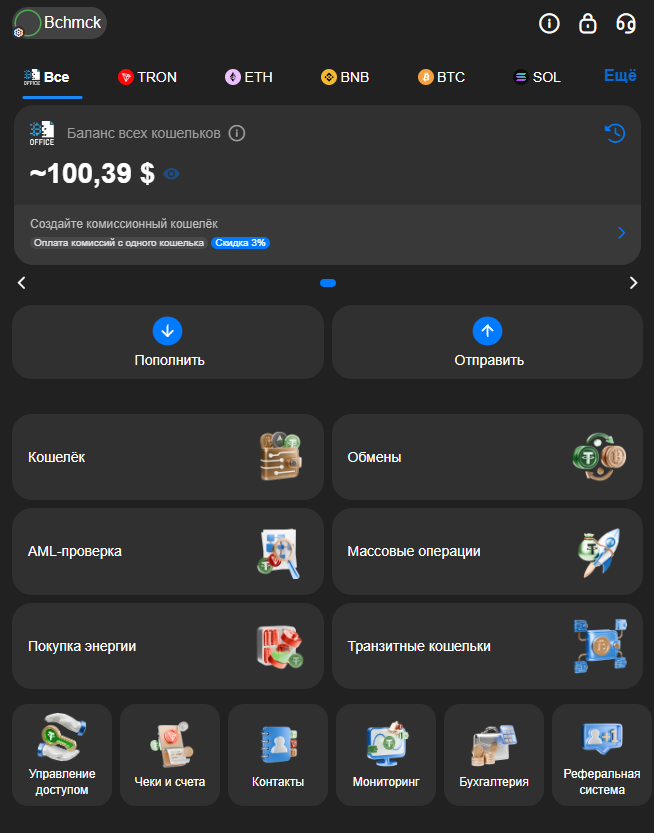Click the +1 icon for Реферальная система
Screen dimensions: 654x833
pos(602,738)
